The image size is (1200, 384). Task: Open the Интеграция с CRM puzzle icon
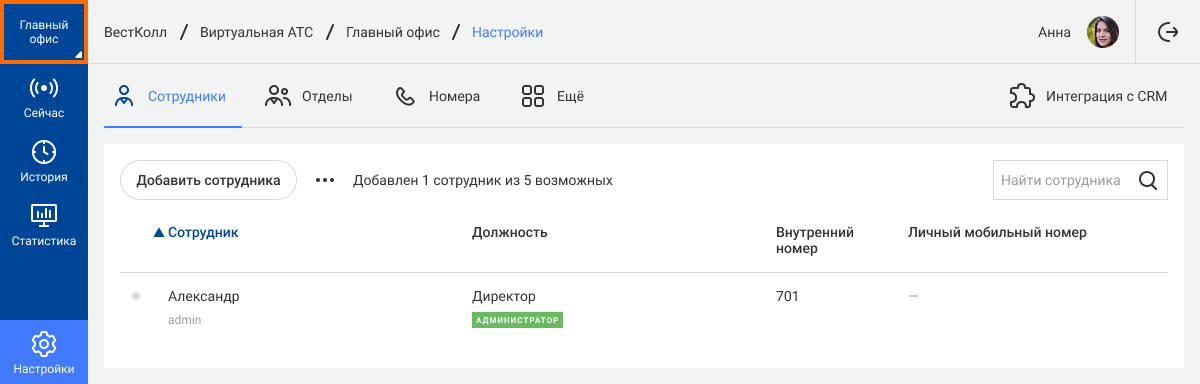[x=1021, y=97]
